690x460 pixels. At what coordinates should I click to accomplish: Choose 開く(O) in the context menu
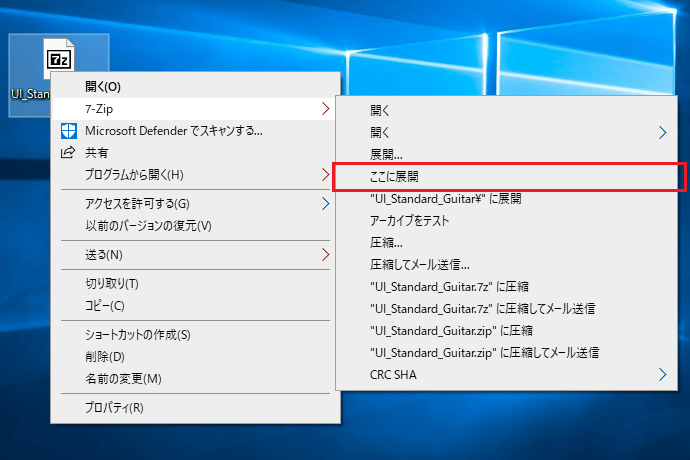point(196,86)
